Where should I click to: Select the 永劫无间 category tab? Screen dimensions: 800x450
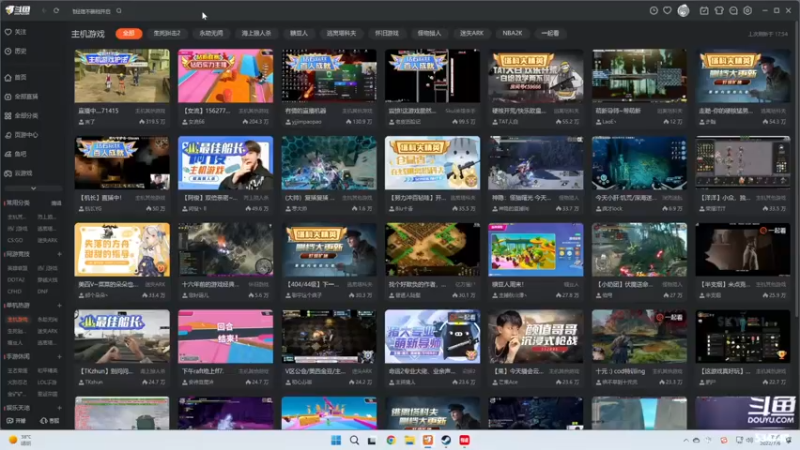(211, 33)
